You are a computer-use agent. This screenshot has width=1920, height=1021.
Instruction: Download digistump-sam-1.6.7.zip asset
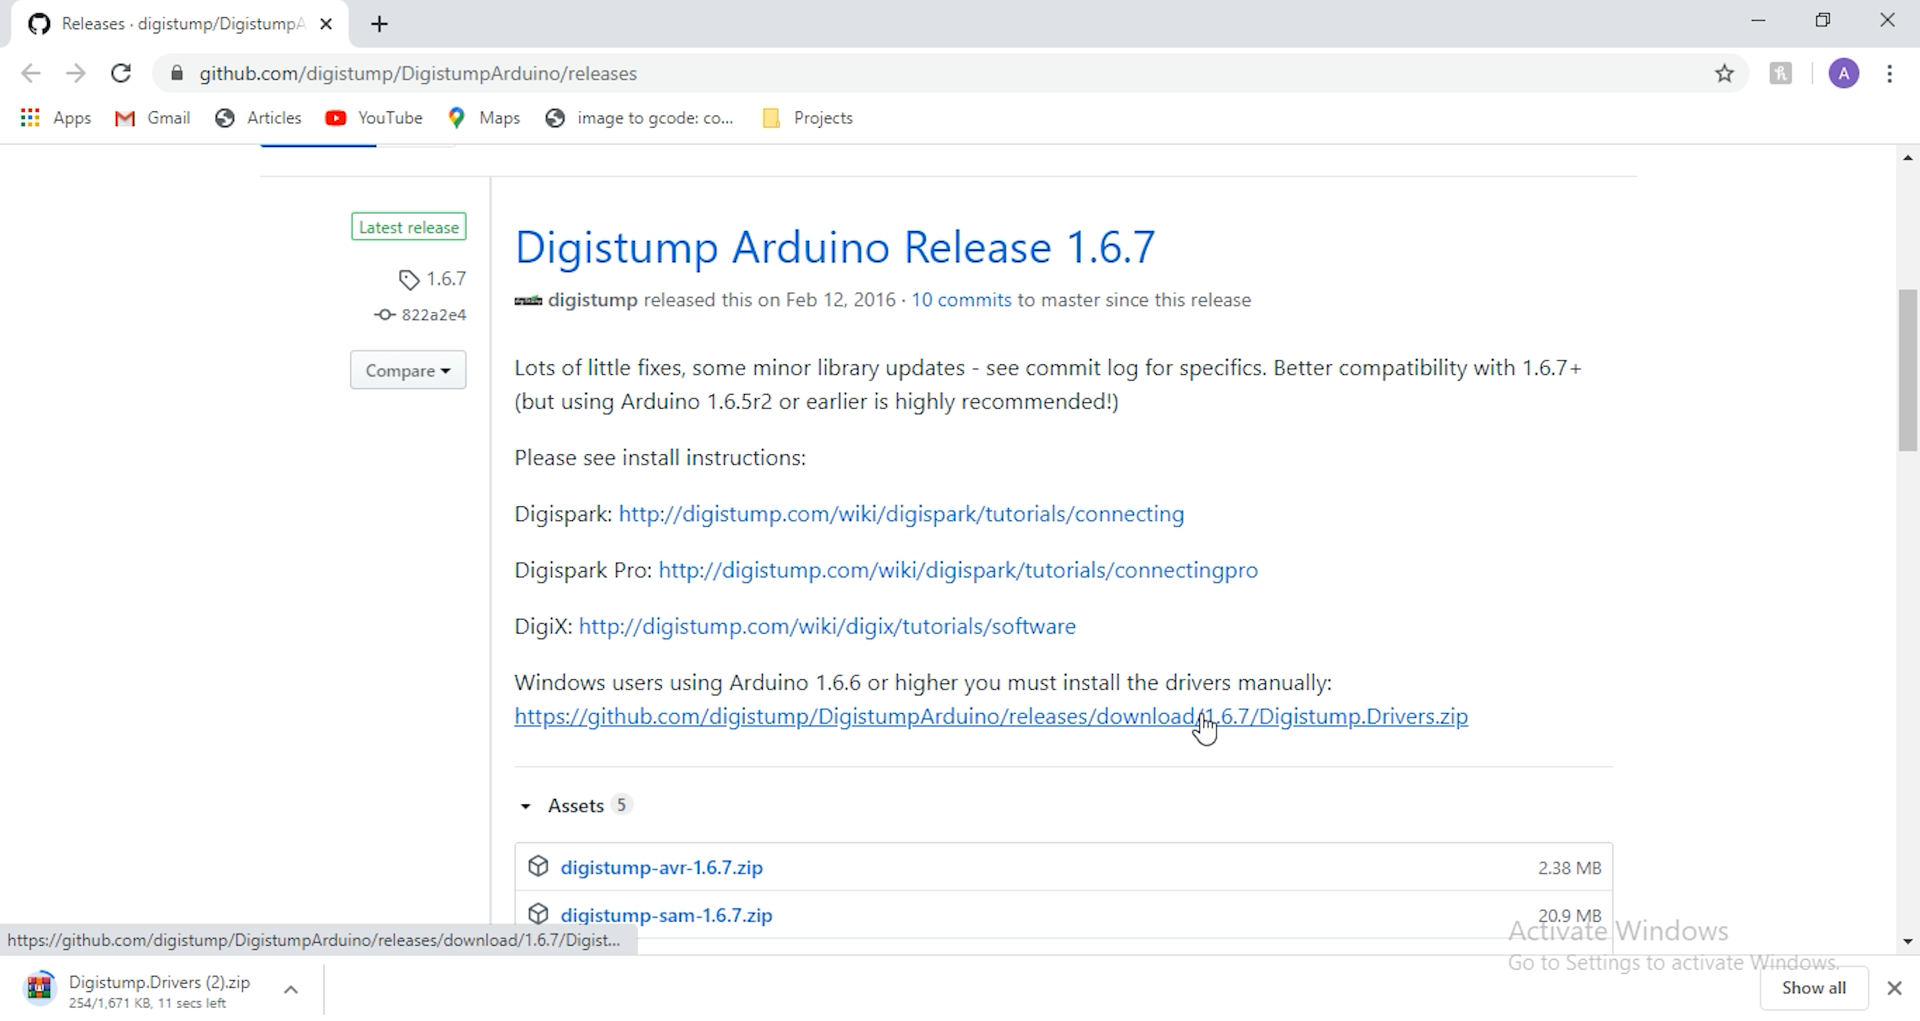click(x=667, y=915)
